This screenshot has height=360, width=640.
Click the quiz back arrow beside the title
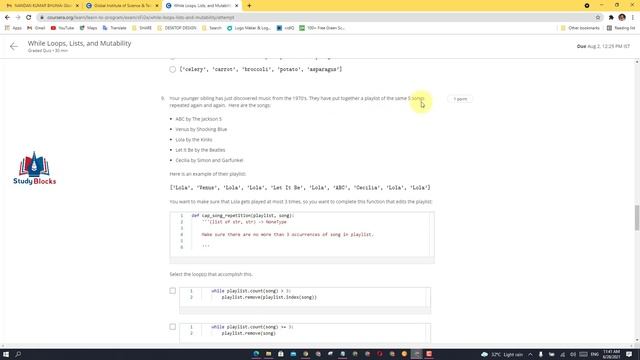14,47
